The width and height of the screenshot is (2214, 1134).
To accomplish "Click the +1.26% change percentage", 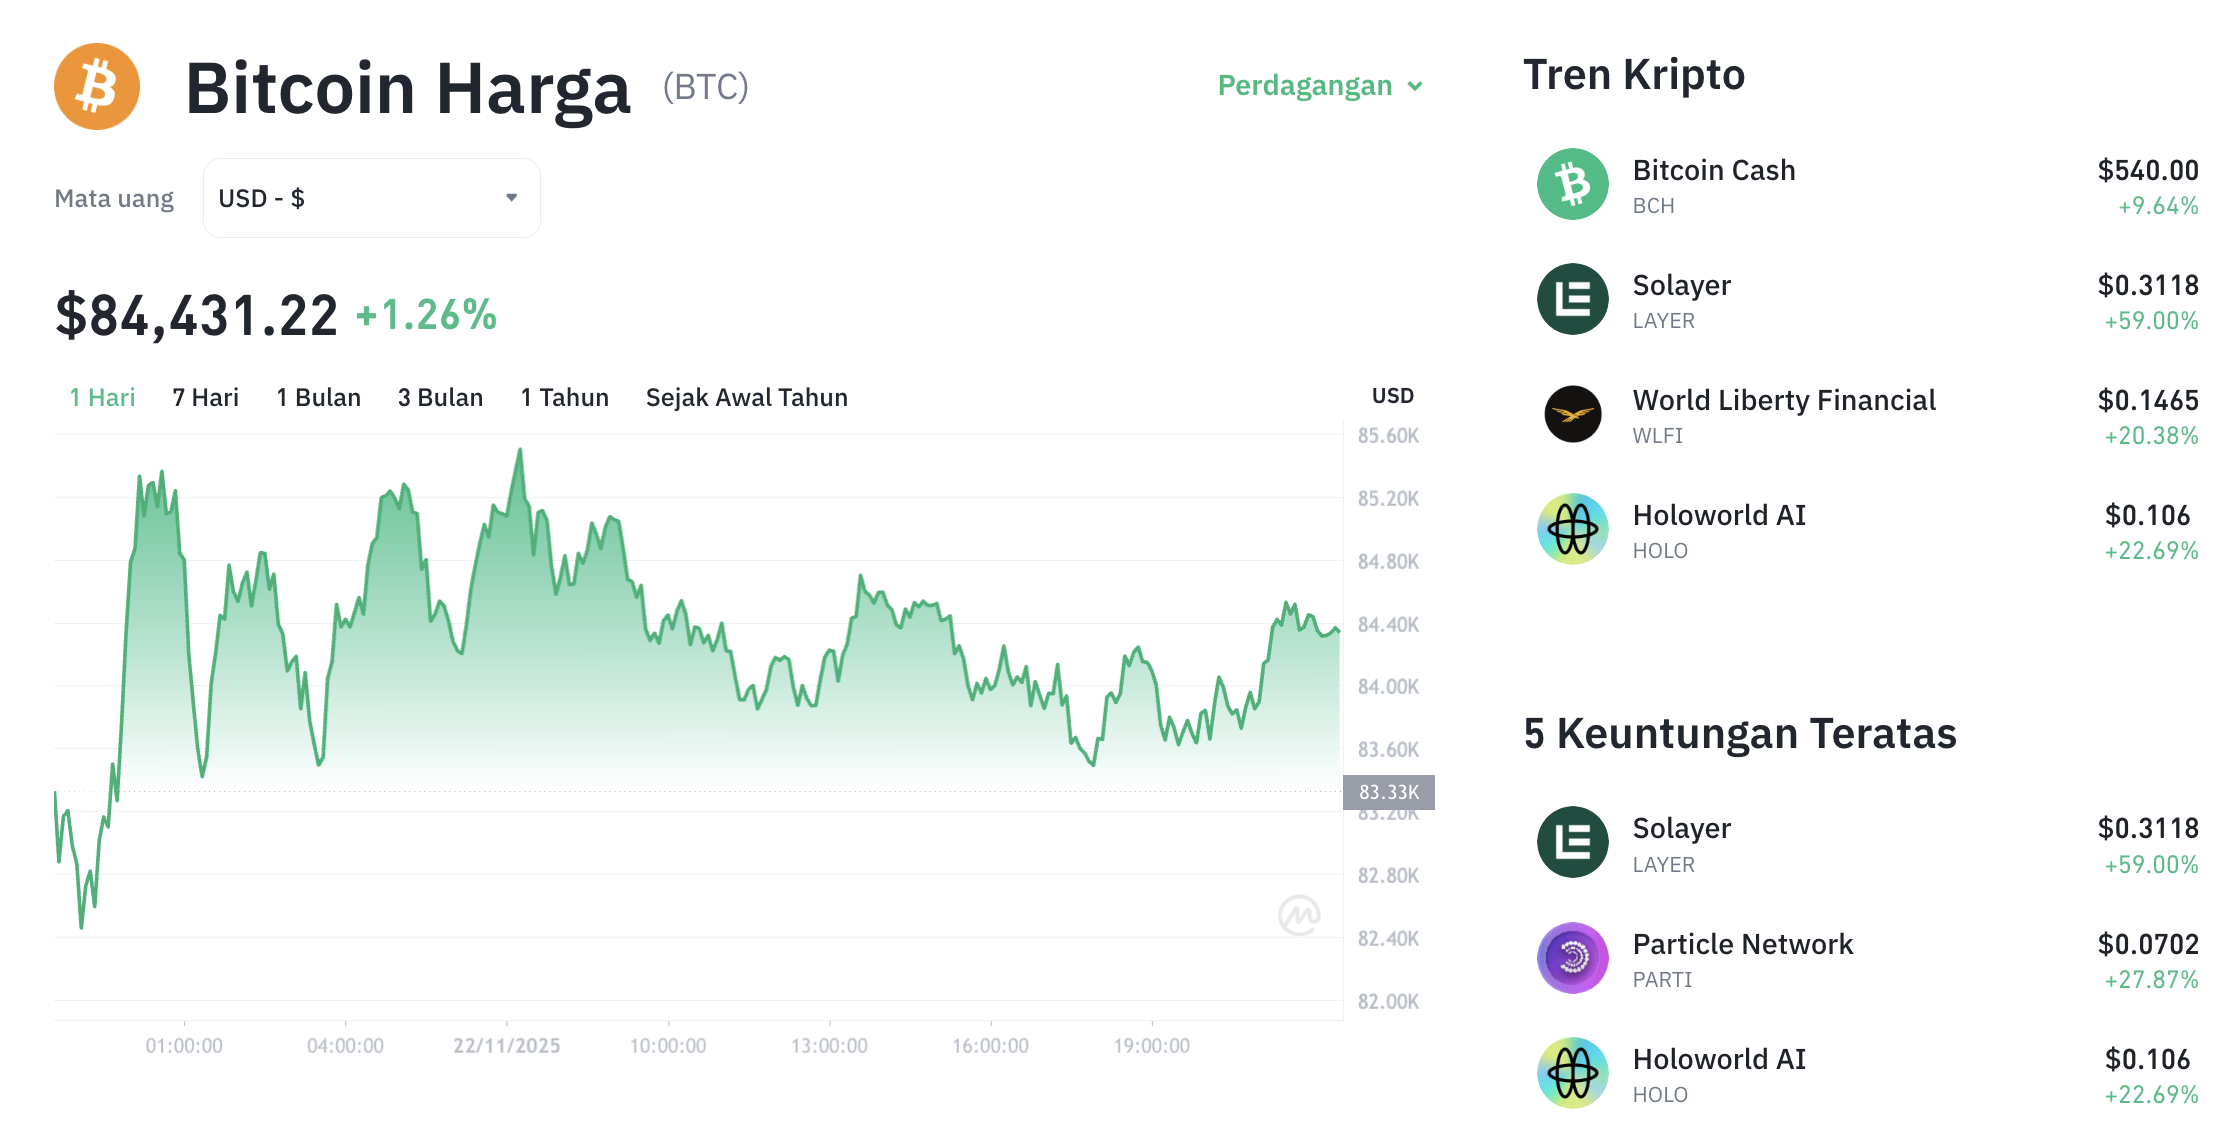I will pyautogui.click(x=426, y=315).
